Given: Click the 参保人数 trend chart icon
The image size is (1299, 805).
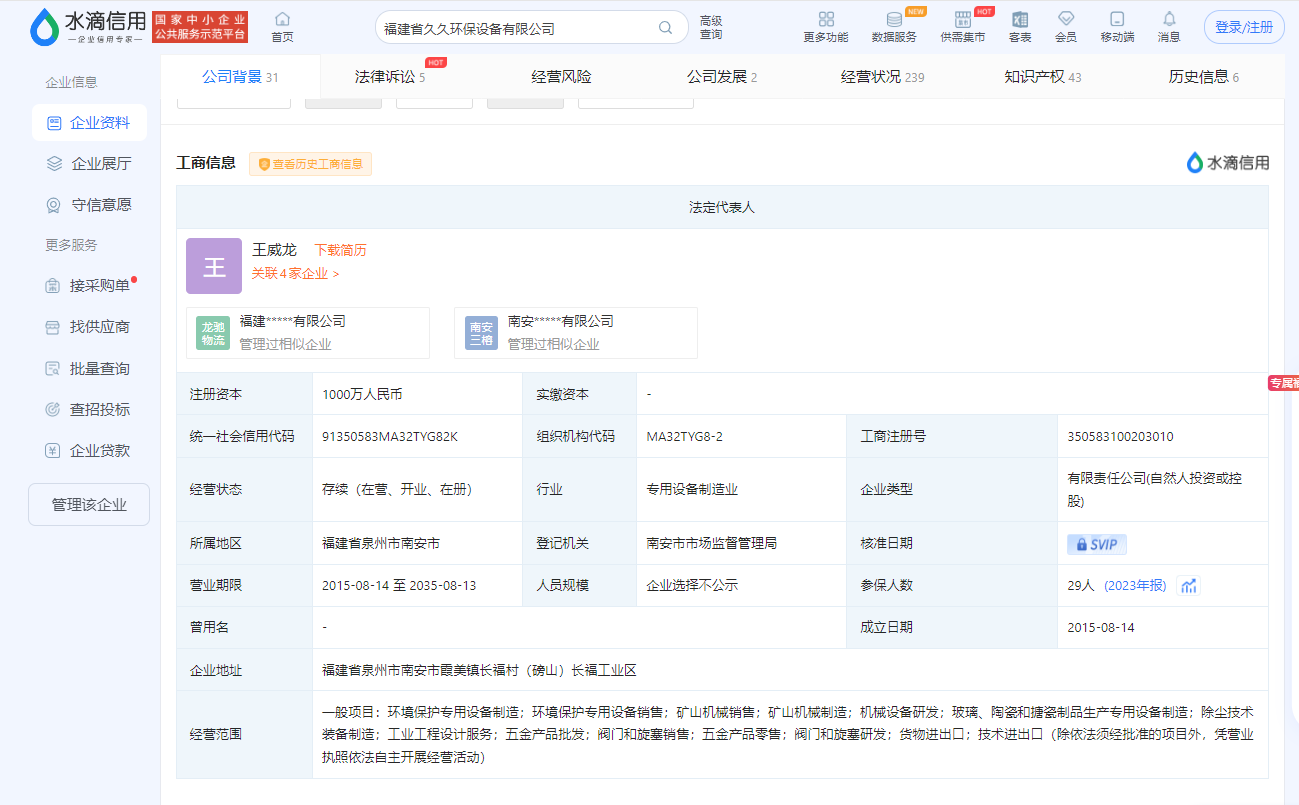Looking at the screenshot, I should (x=1189, y=586).
